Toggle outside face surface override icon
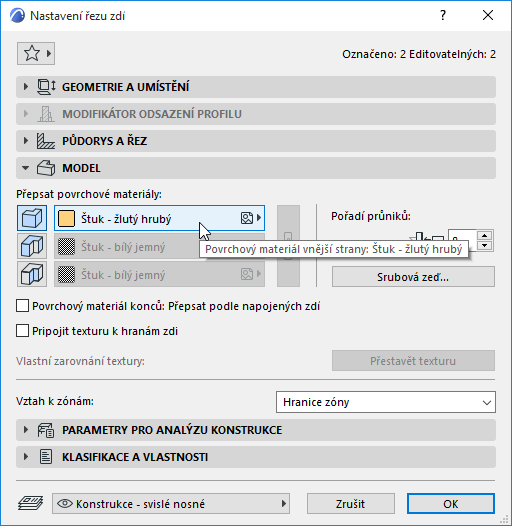Screen dimensions: 512x526 point(32,218)
